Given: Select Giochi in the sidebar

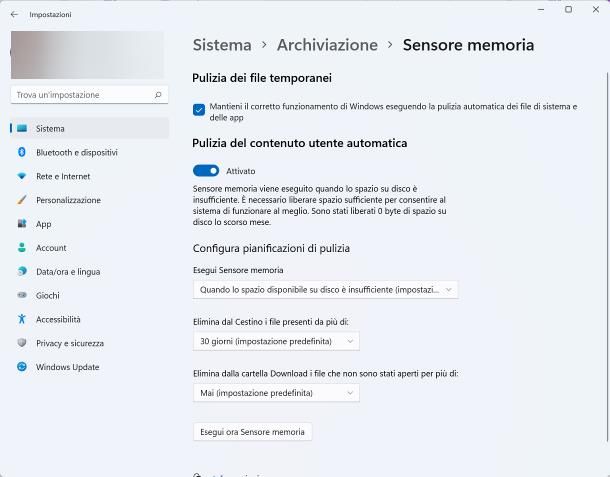Looking at the screenshot, I should 49,295.
